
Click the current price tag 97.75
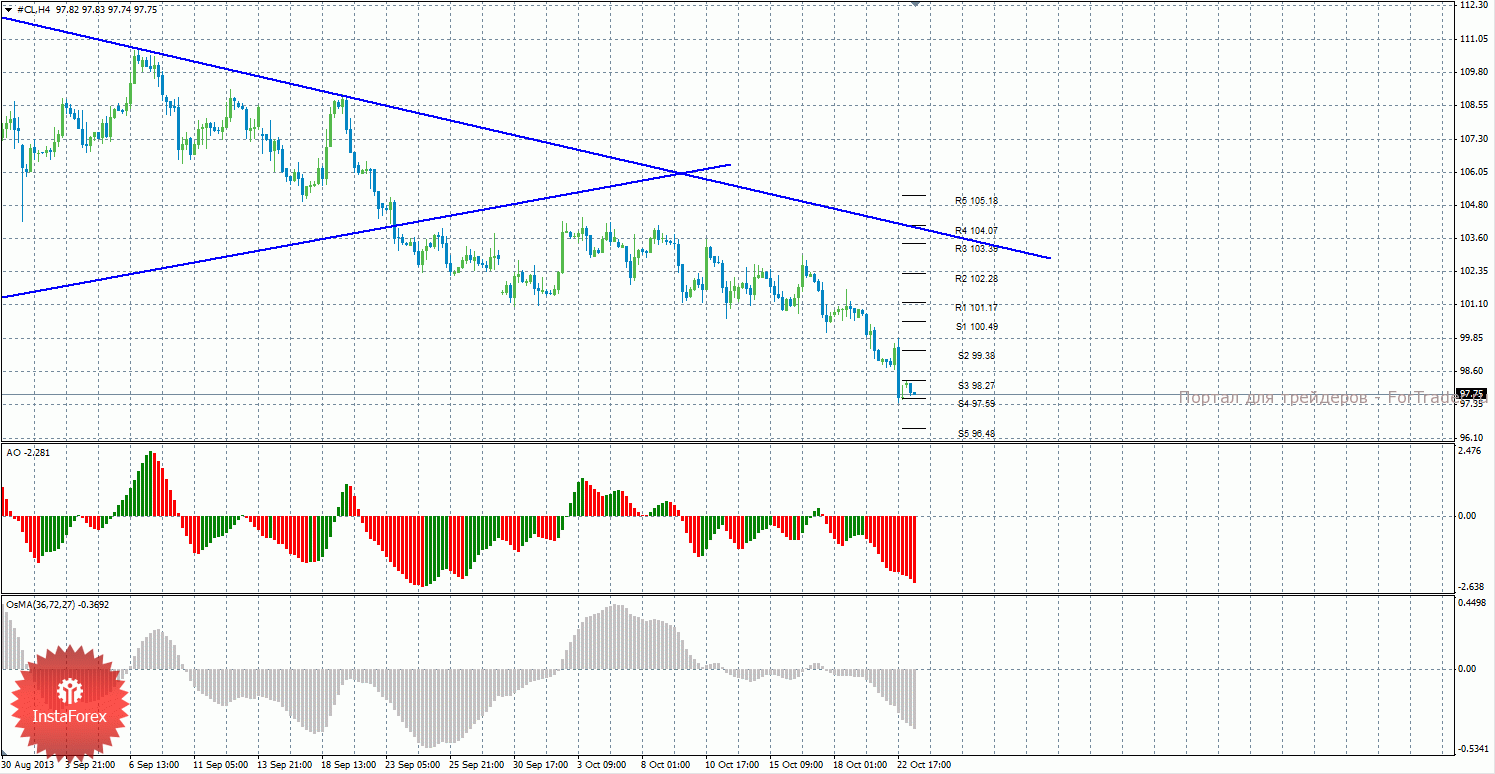coord(1471,394)
